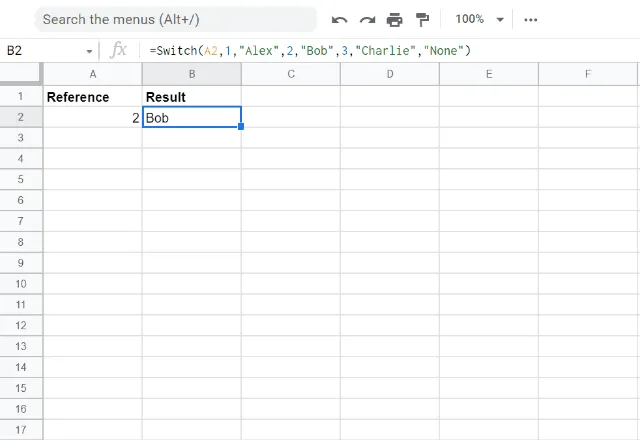Viewport: 640px width, 440px height.
Task: Select the Result header cell
Action: (x=191, y=97)
